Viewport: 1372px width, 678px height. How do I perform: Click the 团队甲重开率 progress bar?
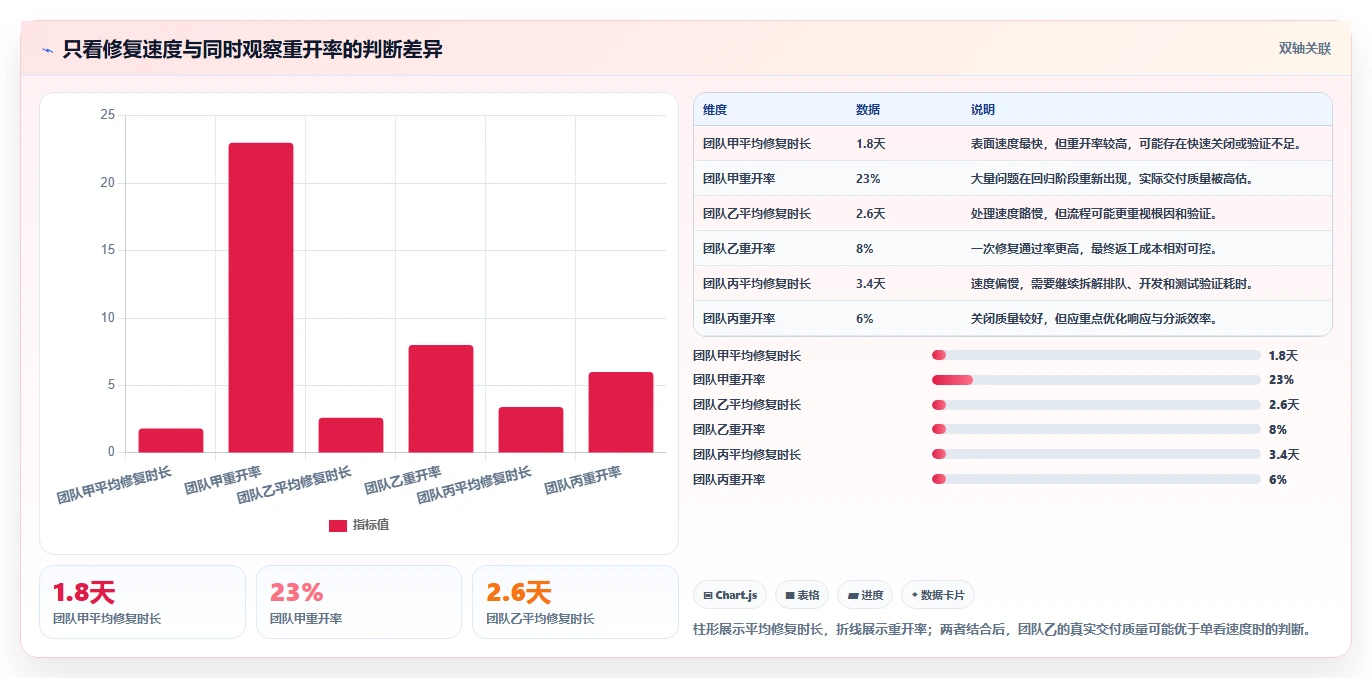click(x=1096, y=380)
